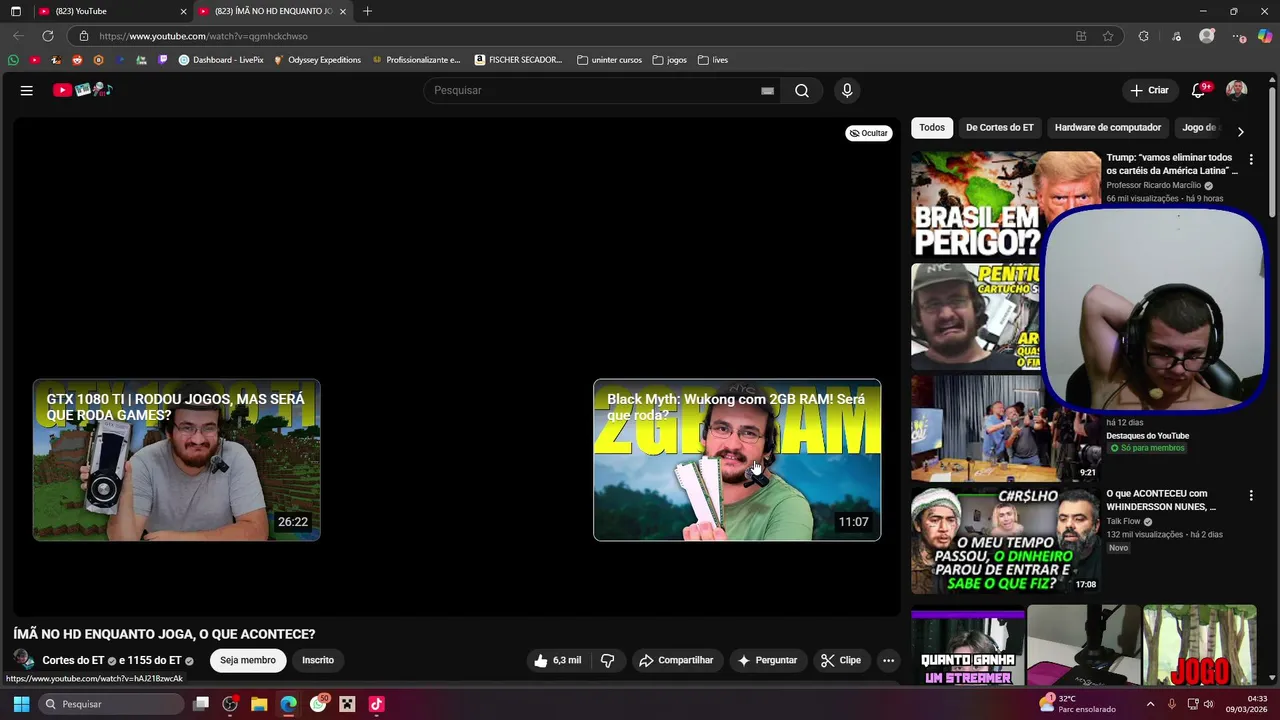This screenshot has height=720, width=1280.
Task: Open WhatsApp bookmark icon
Action: click(13, 60)
